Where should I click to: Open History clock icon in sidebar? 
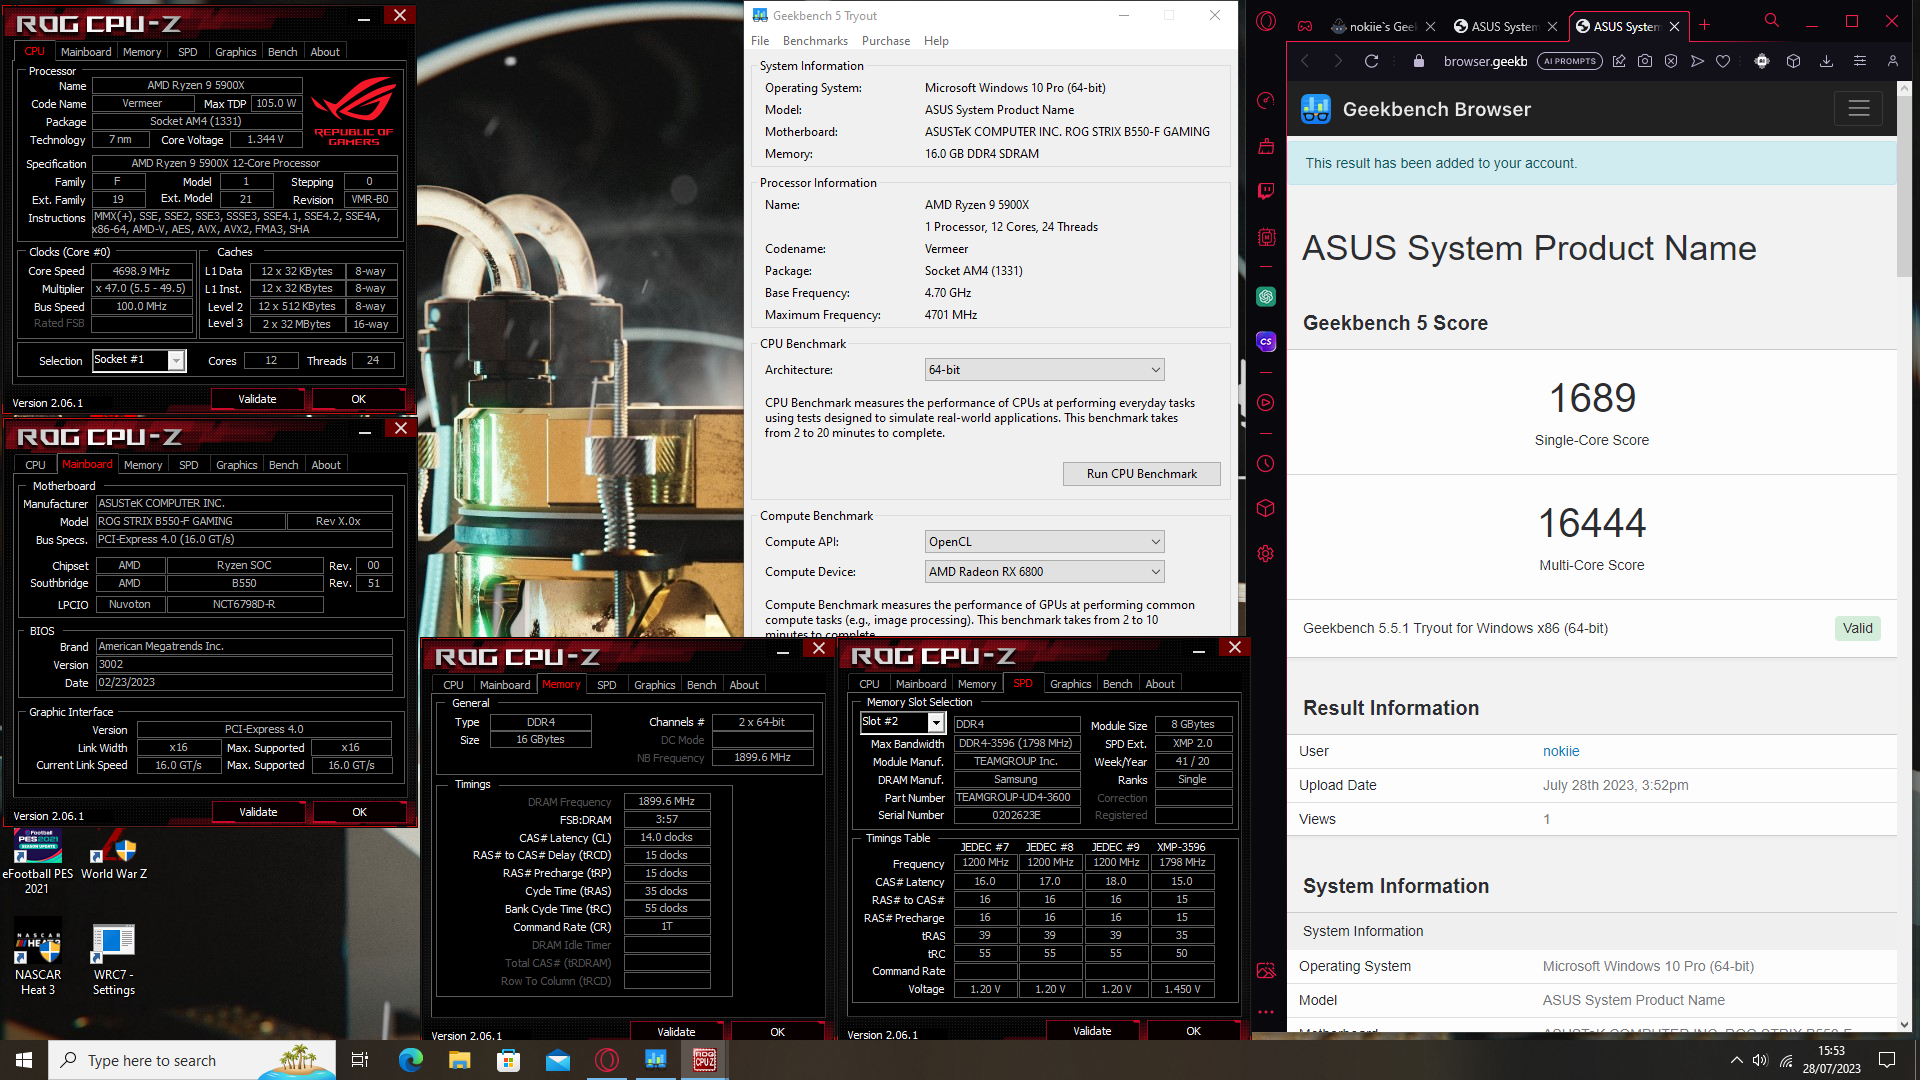click(1266, 464)
